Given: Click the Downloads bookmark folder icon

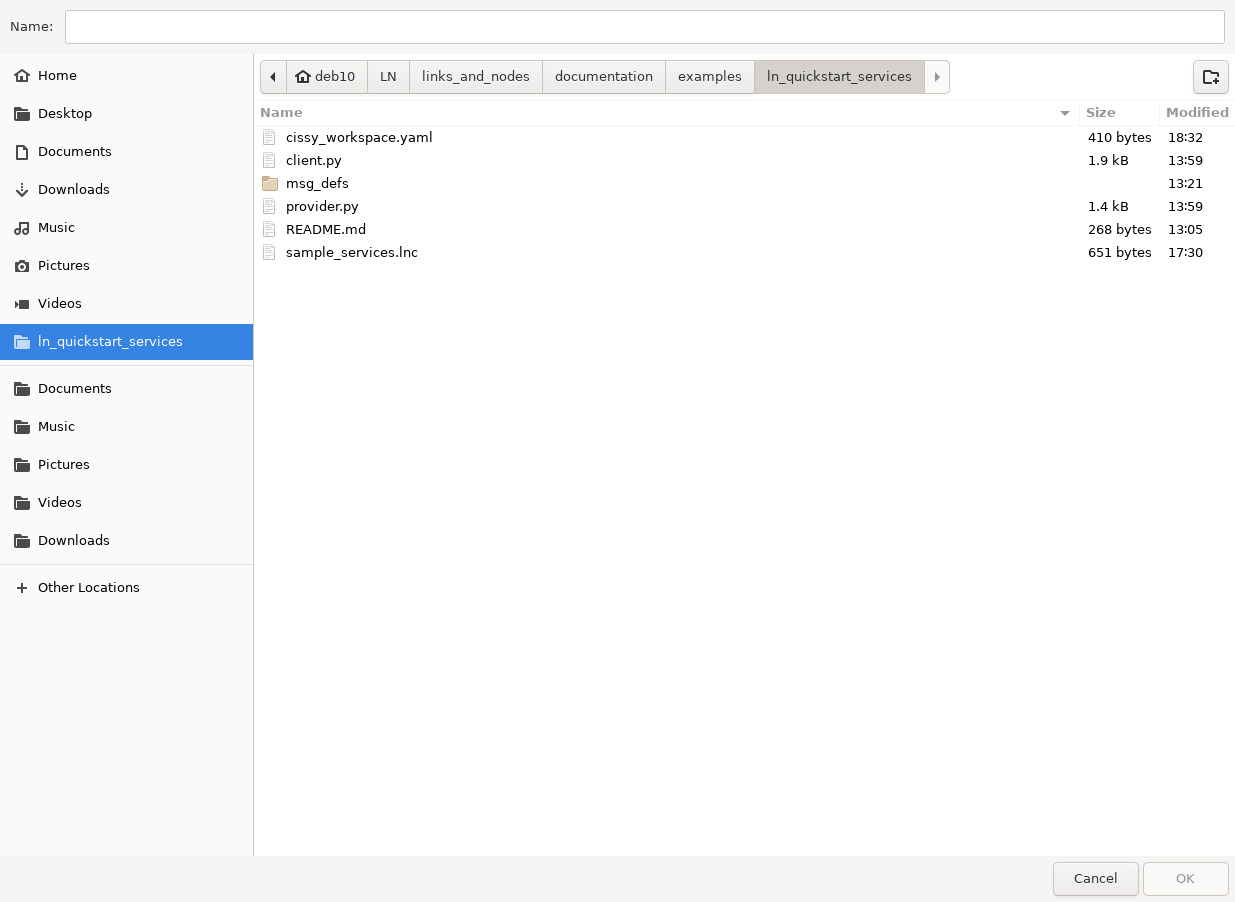Looking at the screenshot, I should pyautogui.click(x=22, y=541).
